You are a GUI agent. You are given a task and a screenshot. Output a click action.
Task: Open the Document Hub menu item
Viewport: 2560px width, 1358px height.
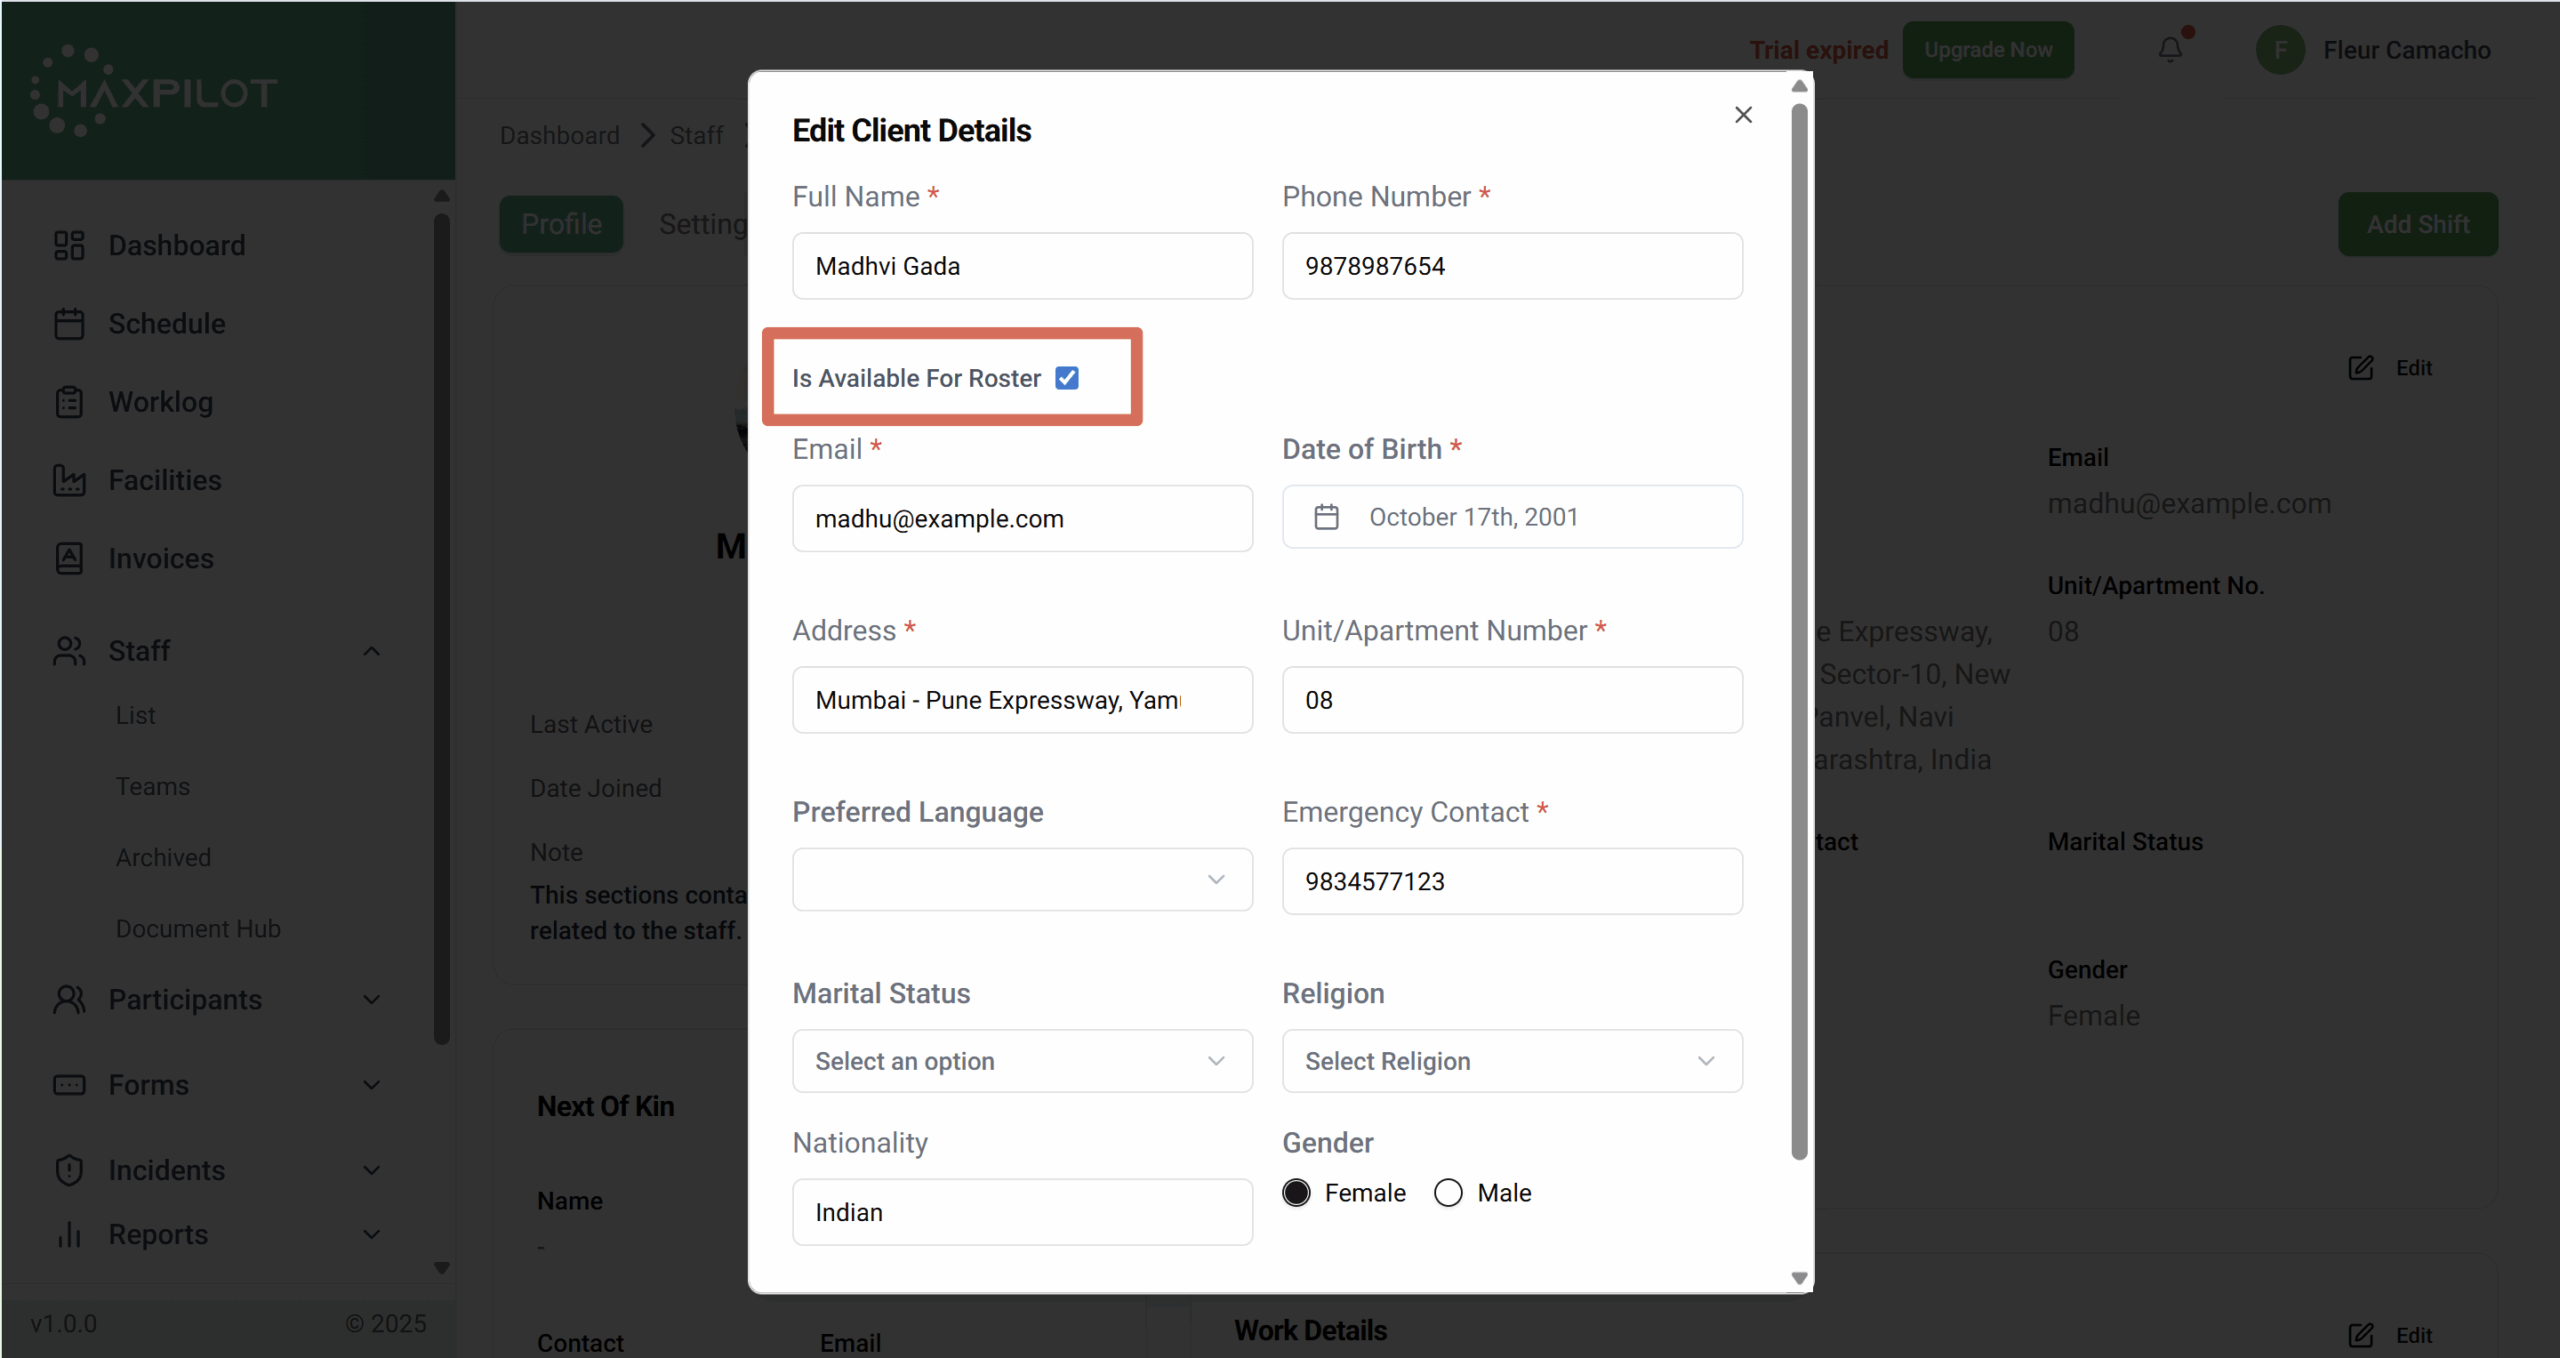198,928
